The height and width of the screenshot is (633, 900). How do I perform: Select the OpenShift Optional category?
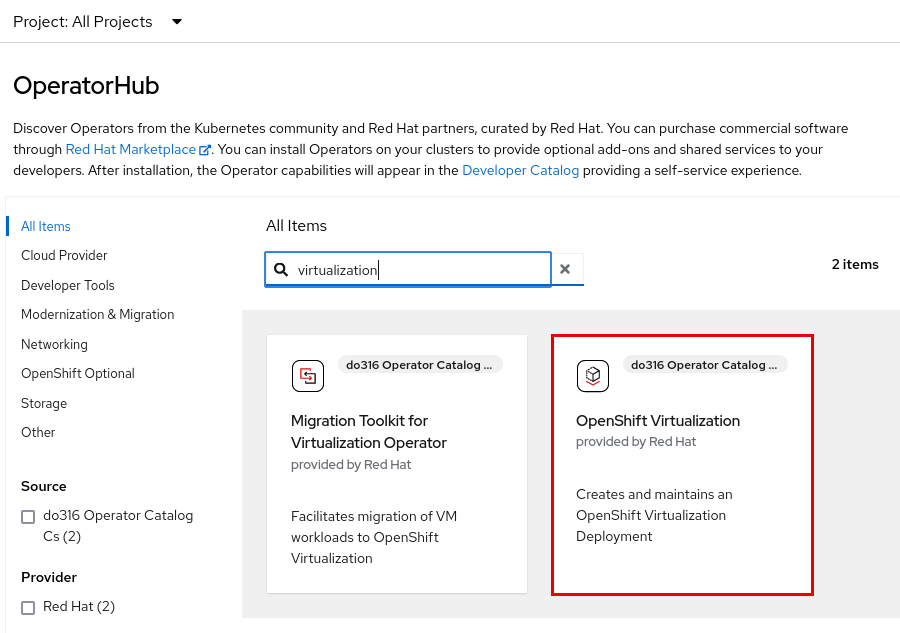click(x=78, y=374)
